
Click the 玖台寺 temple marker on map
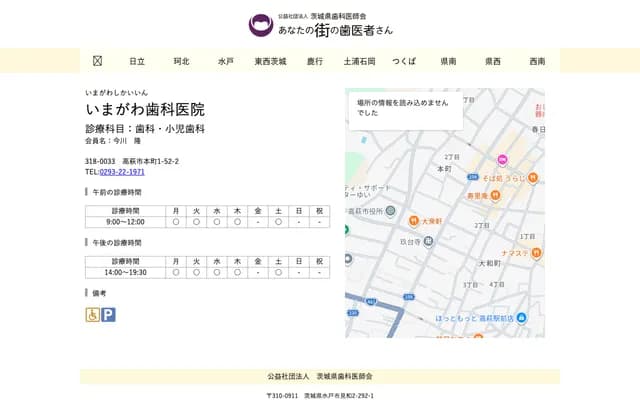(428, 241)
